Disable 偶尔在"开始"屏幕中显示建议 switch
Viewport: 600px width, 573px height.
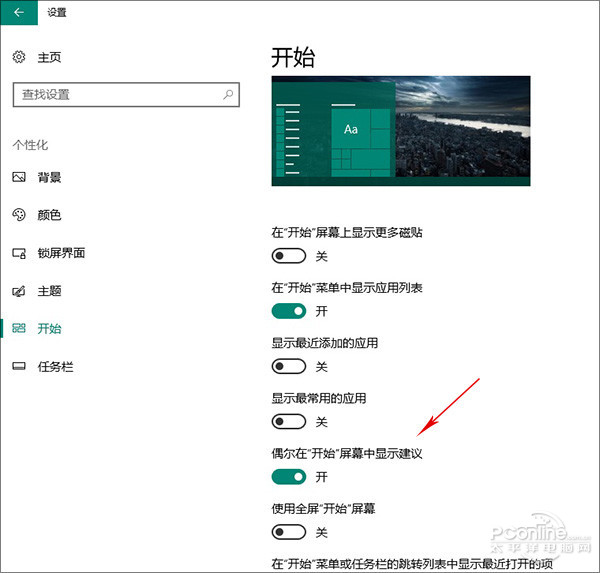(x=289, y=477)
